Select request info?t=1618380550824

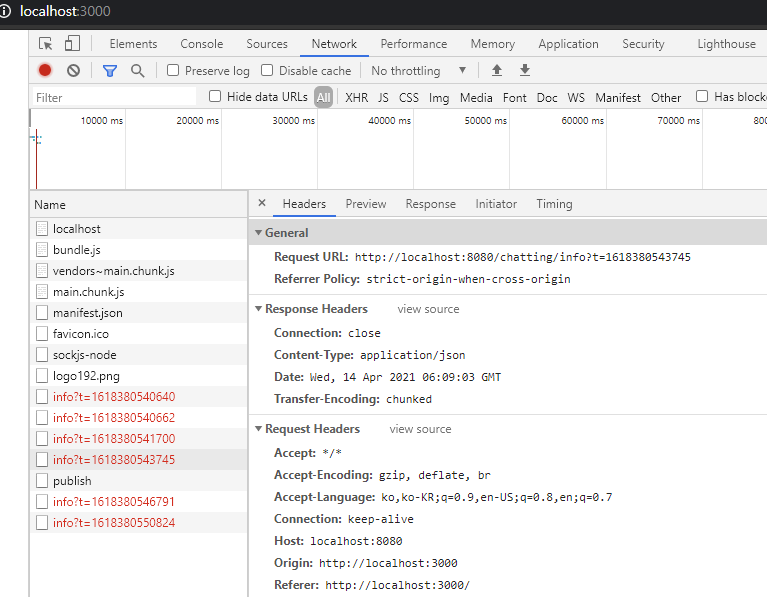[138, 523]
